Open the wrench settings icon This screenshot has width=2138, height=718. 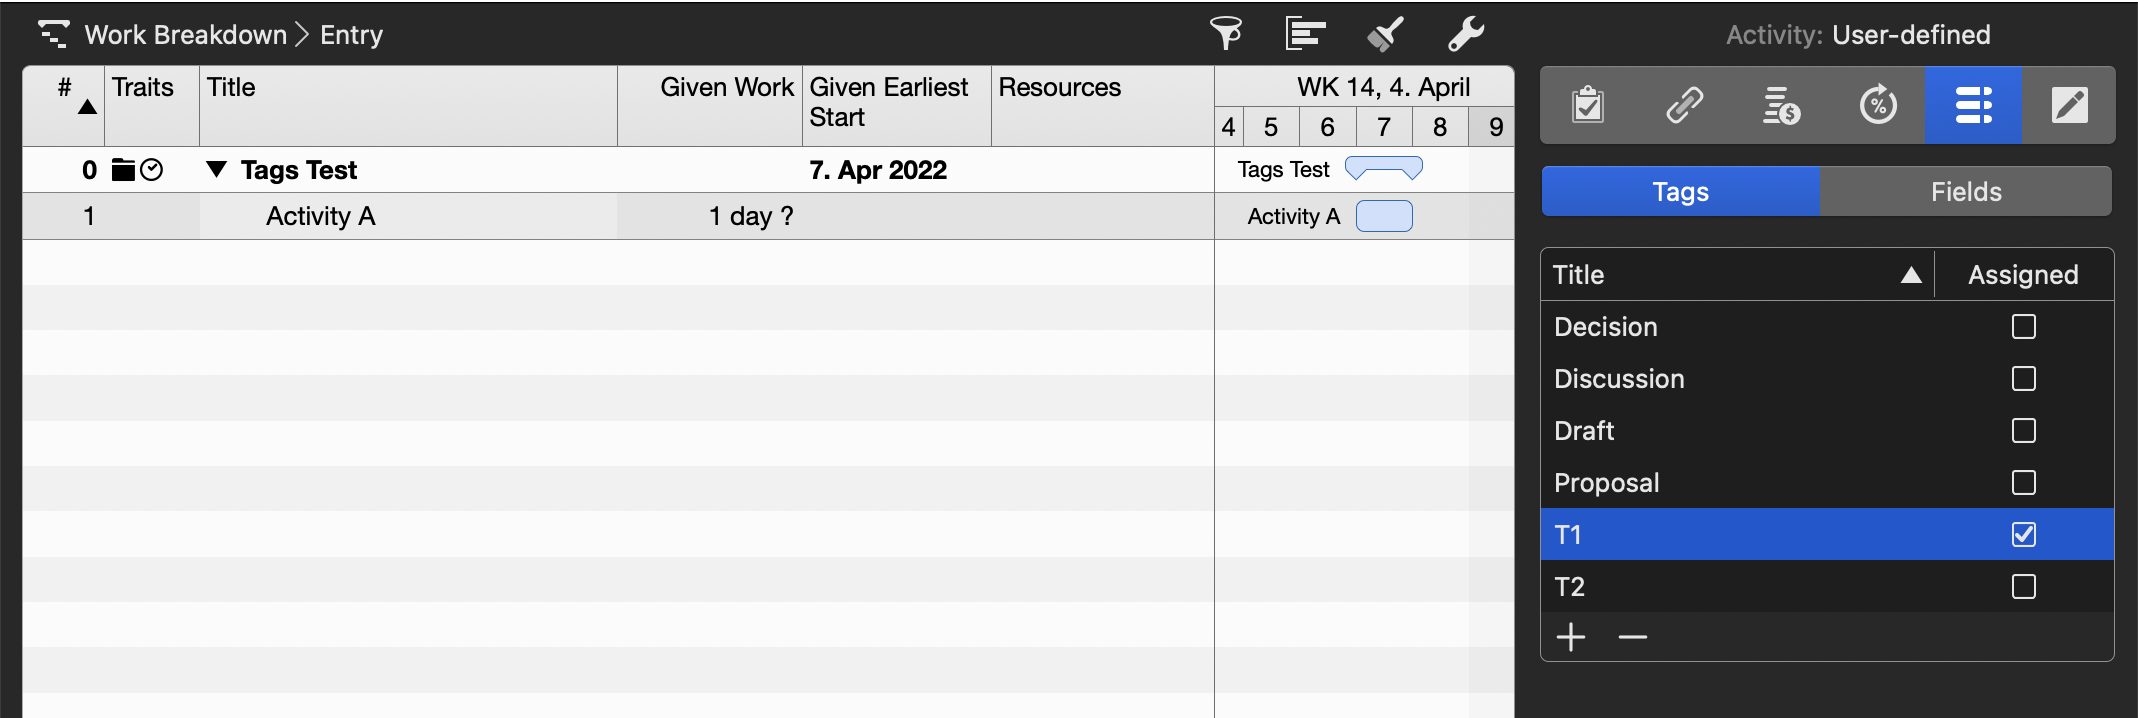[x=1466, y=34]
